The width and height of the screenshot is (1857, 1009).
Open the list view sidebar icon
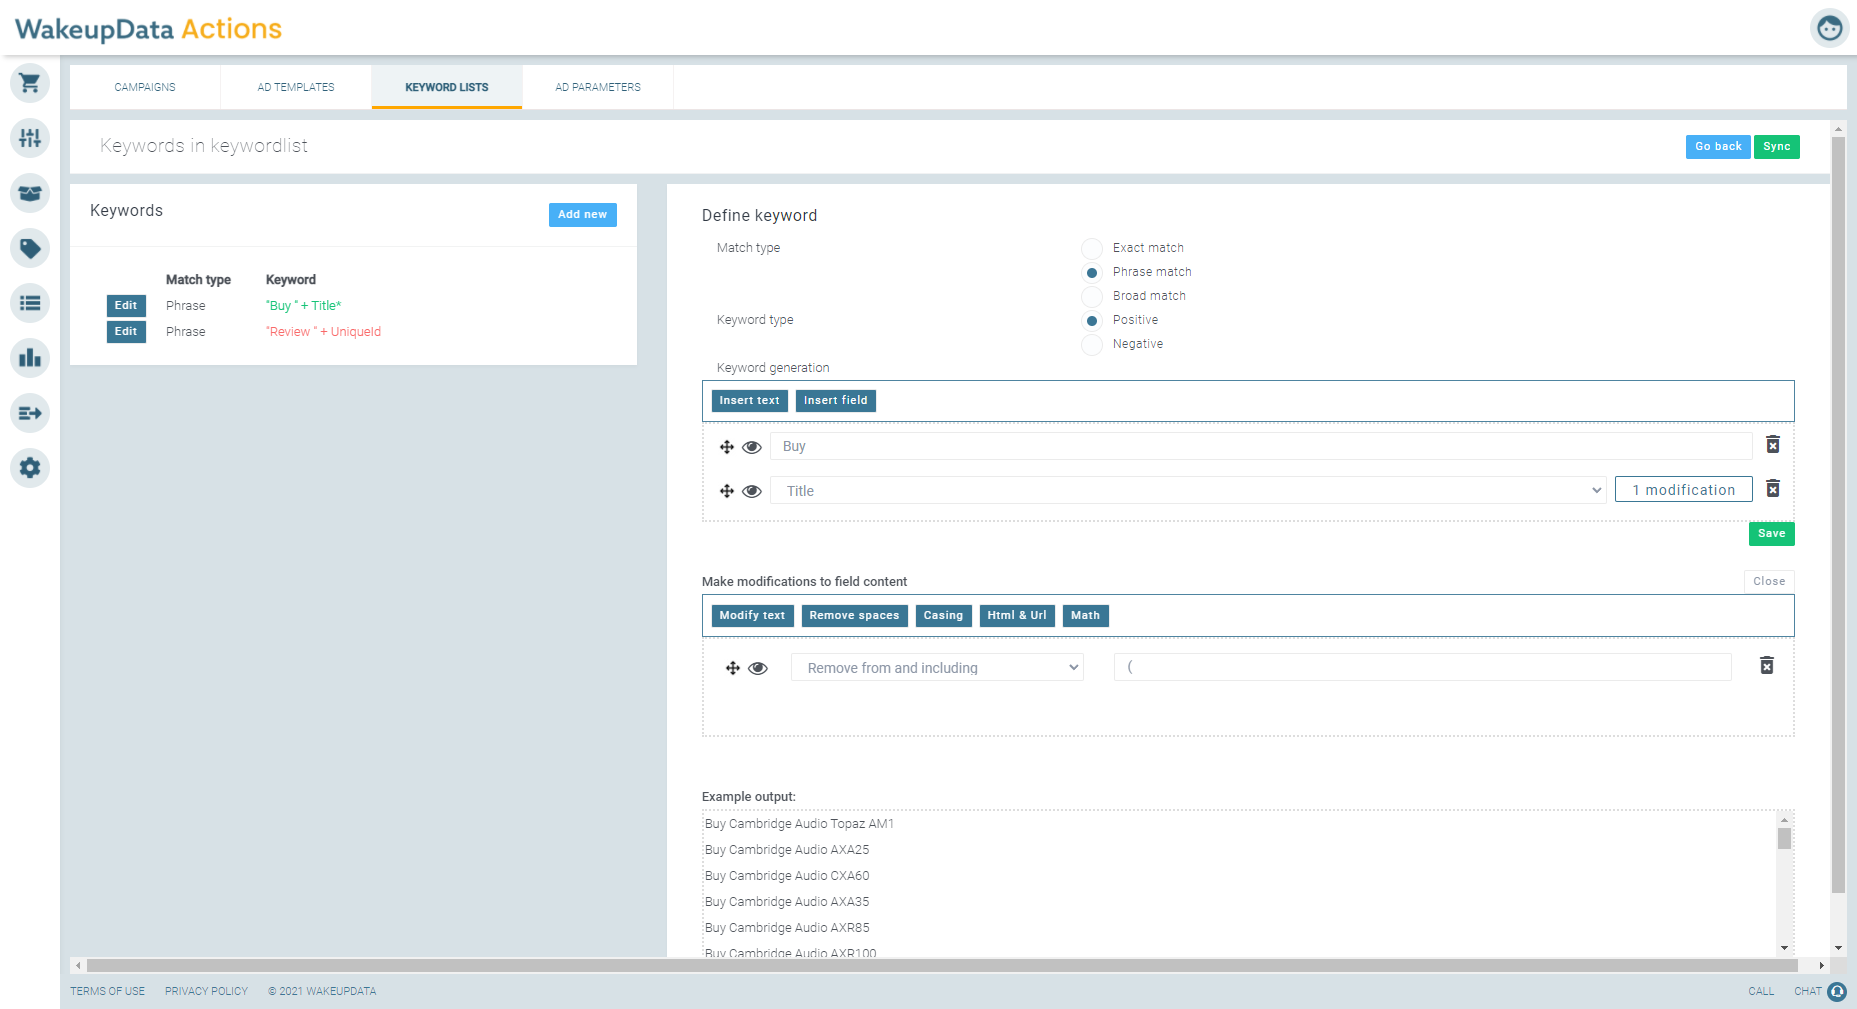pyautogui.click(x=30, y=303)
